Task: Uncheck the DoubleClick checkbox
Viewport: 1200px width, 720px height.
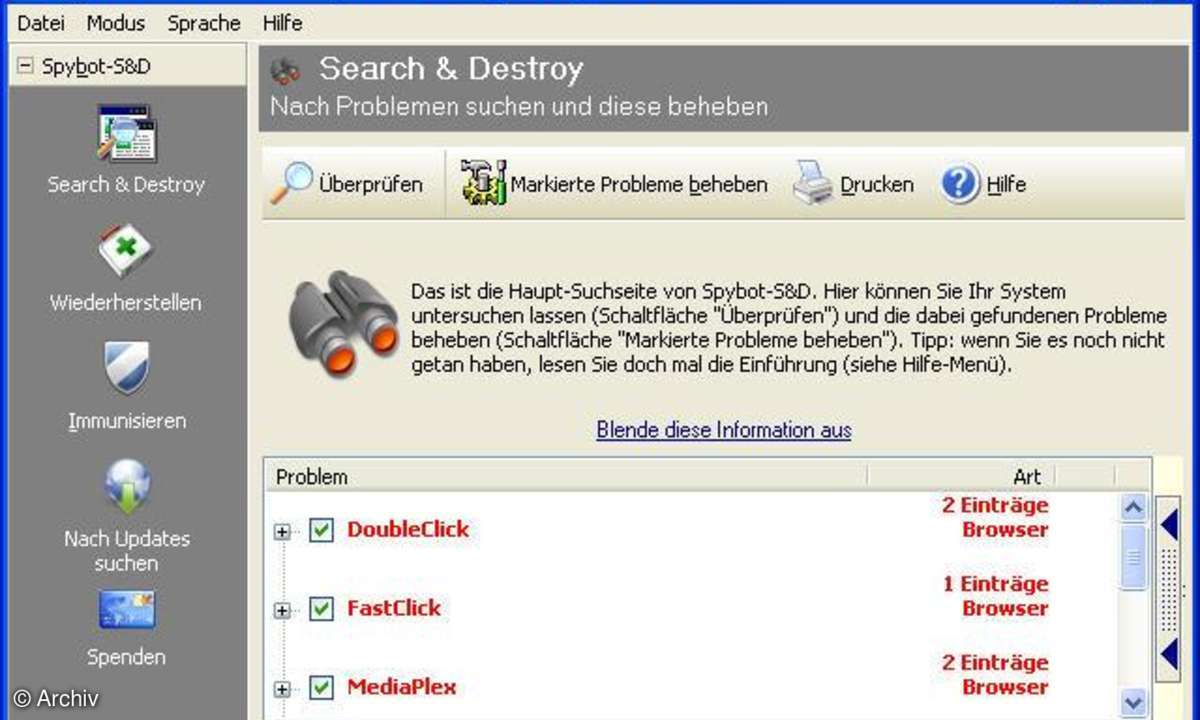Action: 321,530
